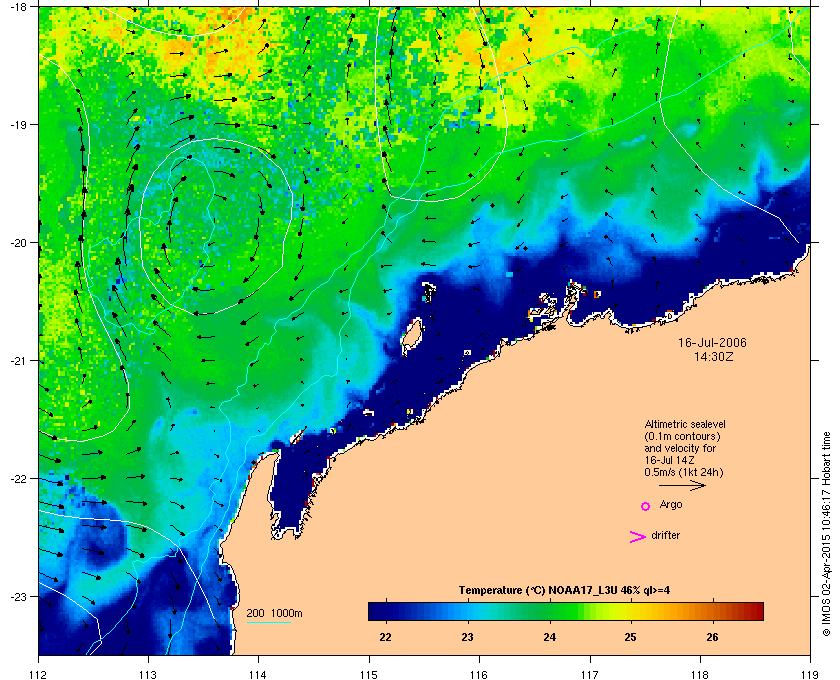Screen dimensions: 840x680
Task: Click the longitude axis label 119
Action: point(810,674)
